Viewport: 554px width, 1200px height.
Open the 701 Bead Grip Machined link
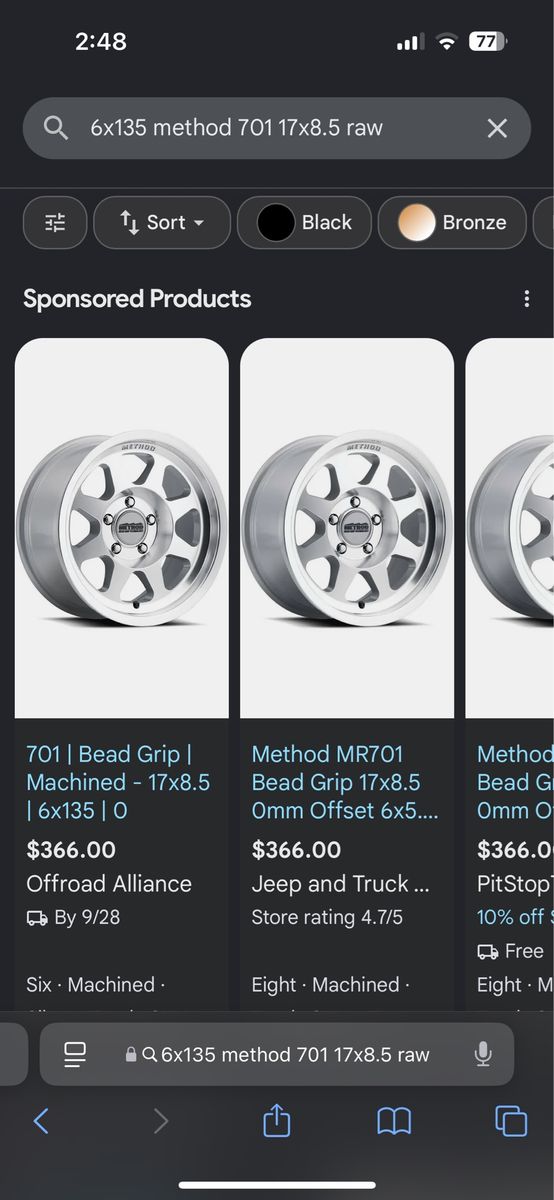118,782
